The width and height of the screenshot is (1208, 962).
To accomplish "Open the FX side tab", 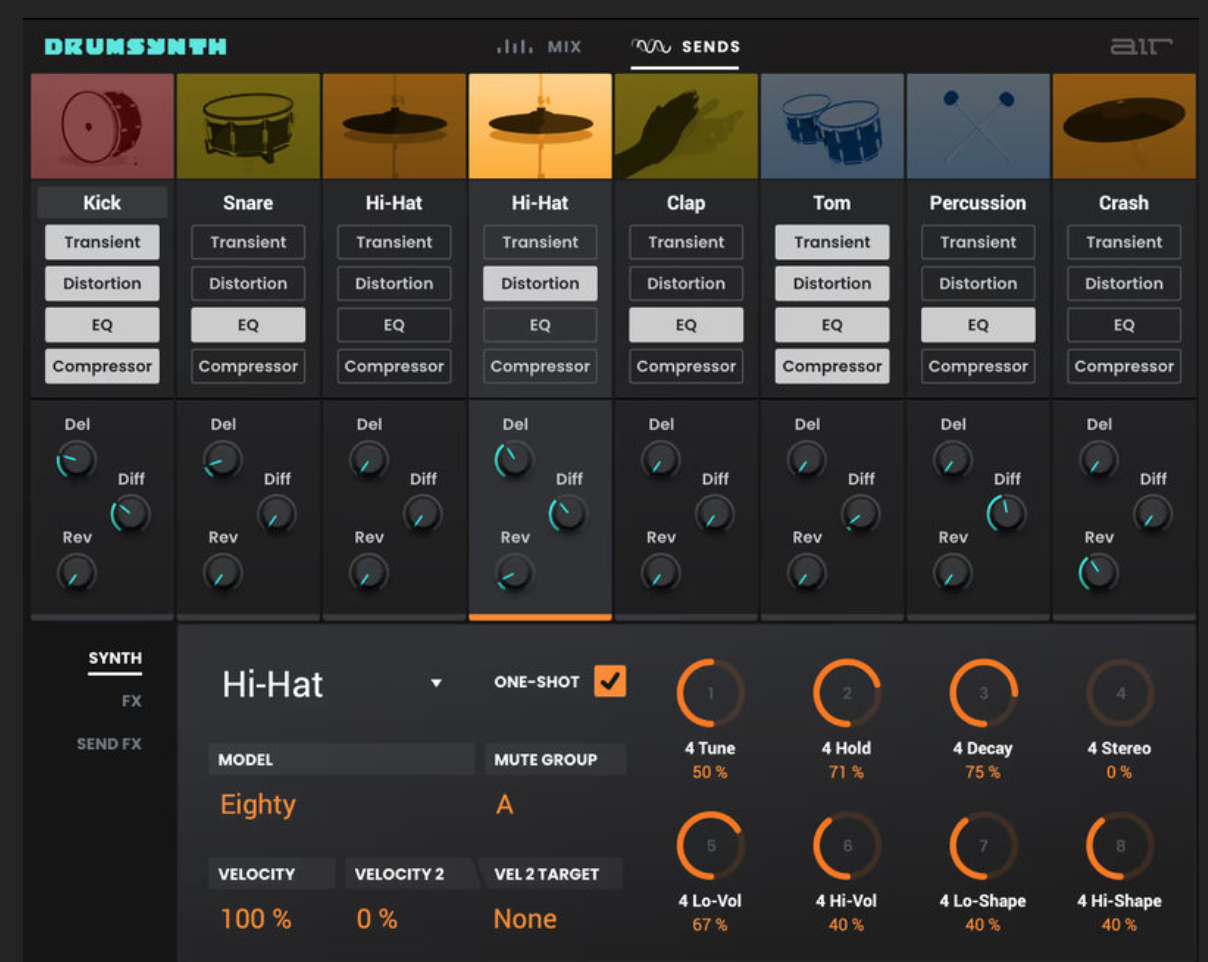I will (132, 701).
